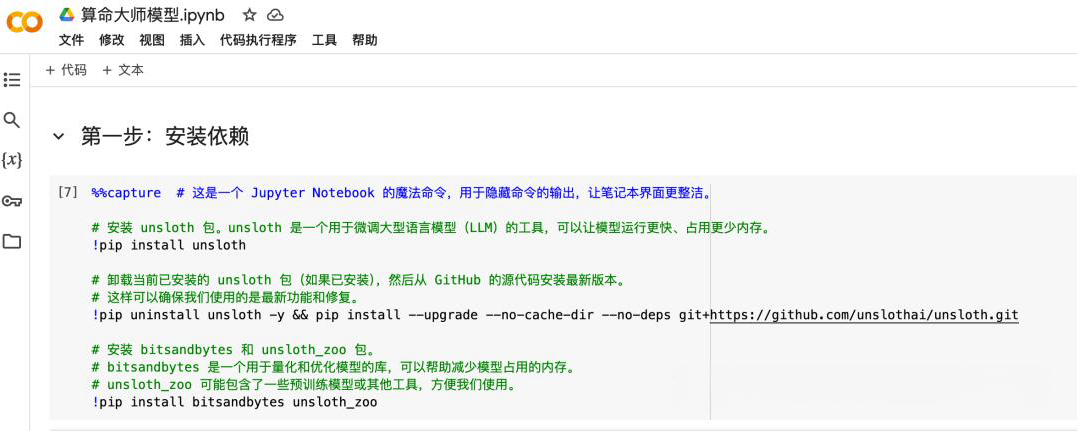Open the github.com/unslothai/unsloth.git link
The width and height of the screenshot is (1077, 431).
[864, 316]
